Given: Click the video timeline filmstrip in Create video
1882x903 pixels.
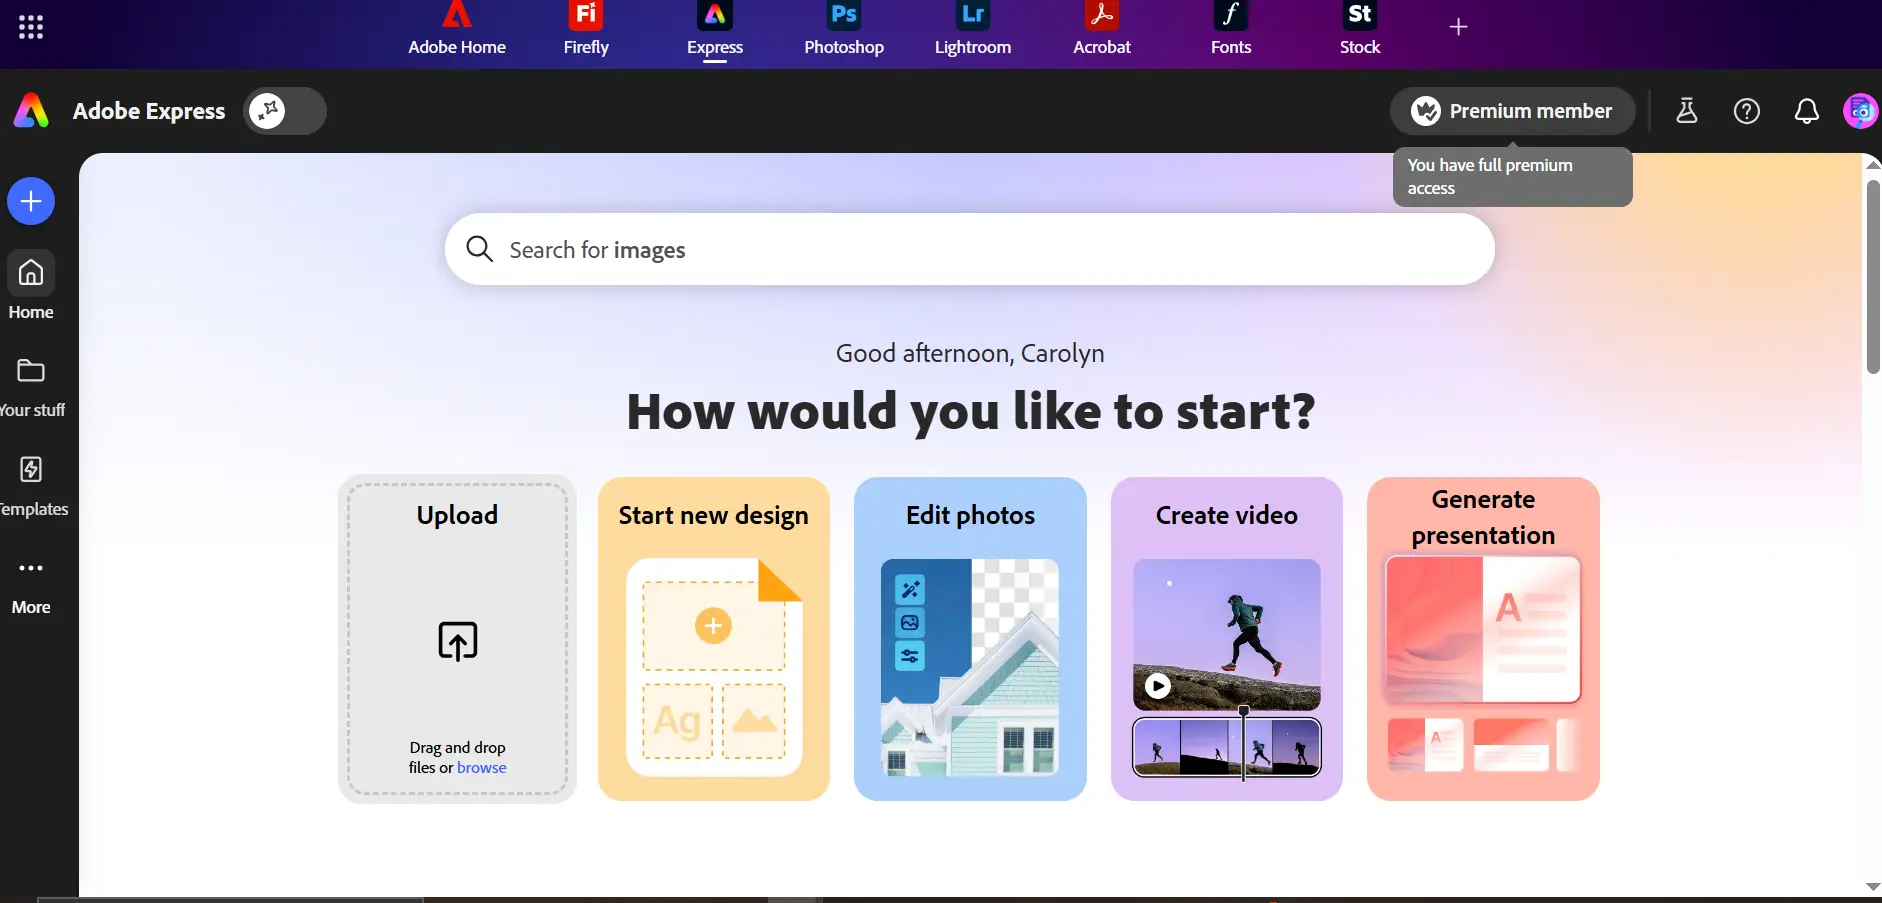Looking at the screenshot, I should click(x=1227, y=747).
